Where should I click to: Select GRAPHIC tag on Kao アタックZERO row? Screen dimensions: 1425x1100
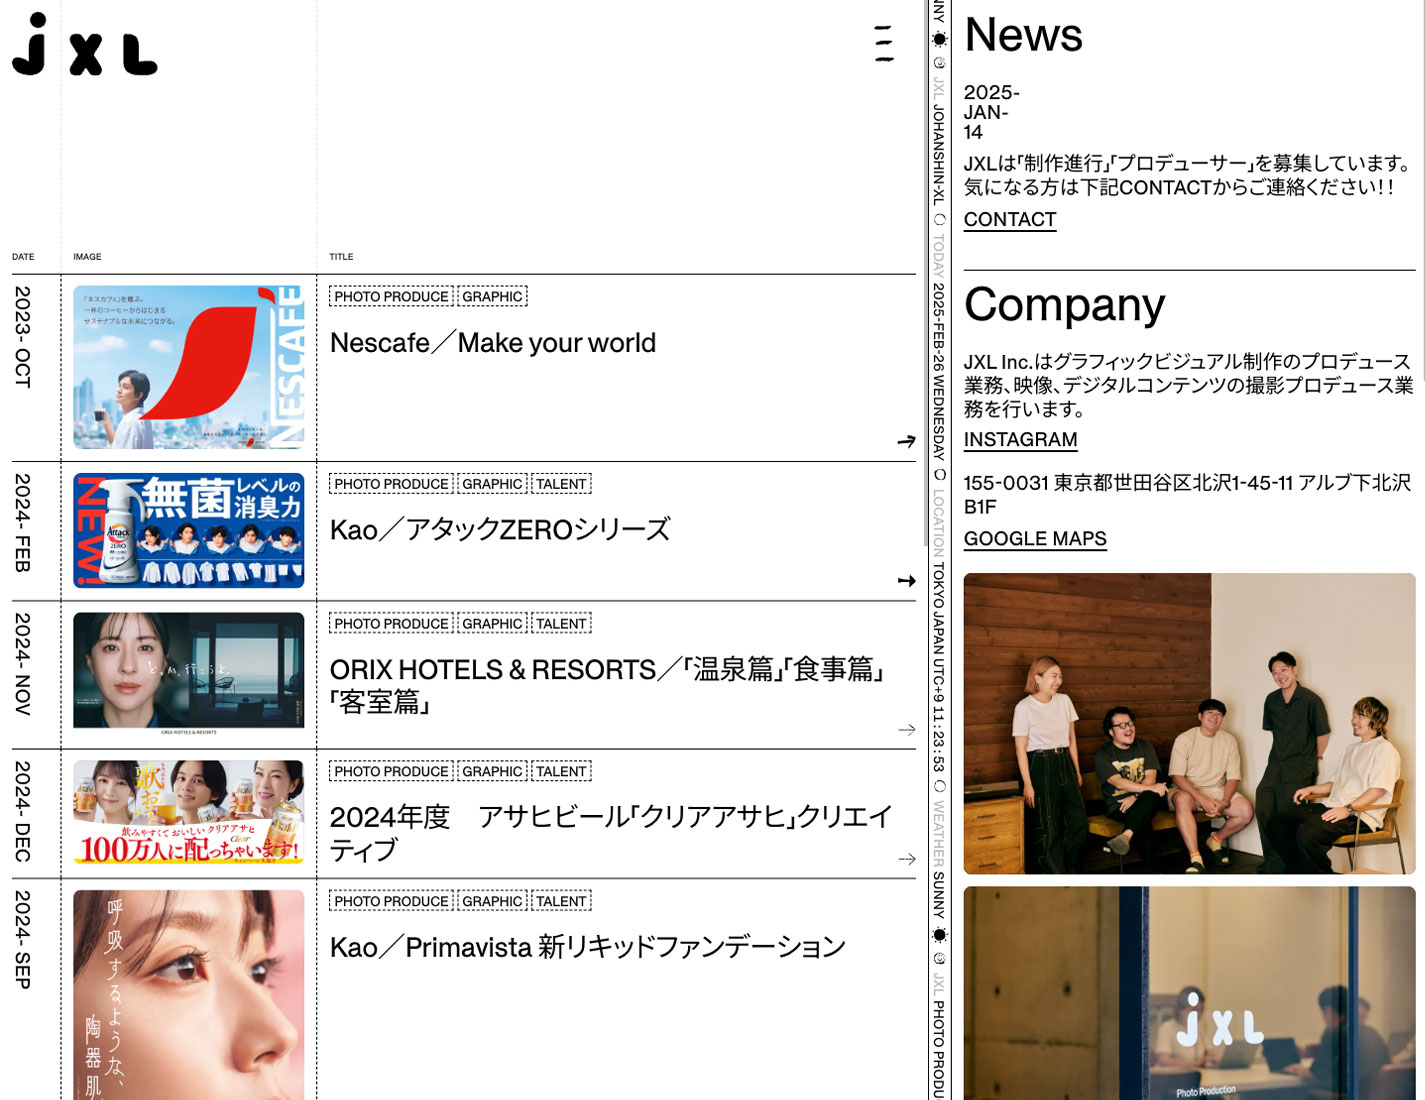tap(492, 484)
